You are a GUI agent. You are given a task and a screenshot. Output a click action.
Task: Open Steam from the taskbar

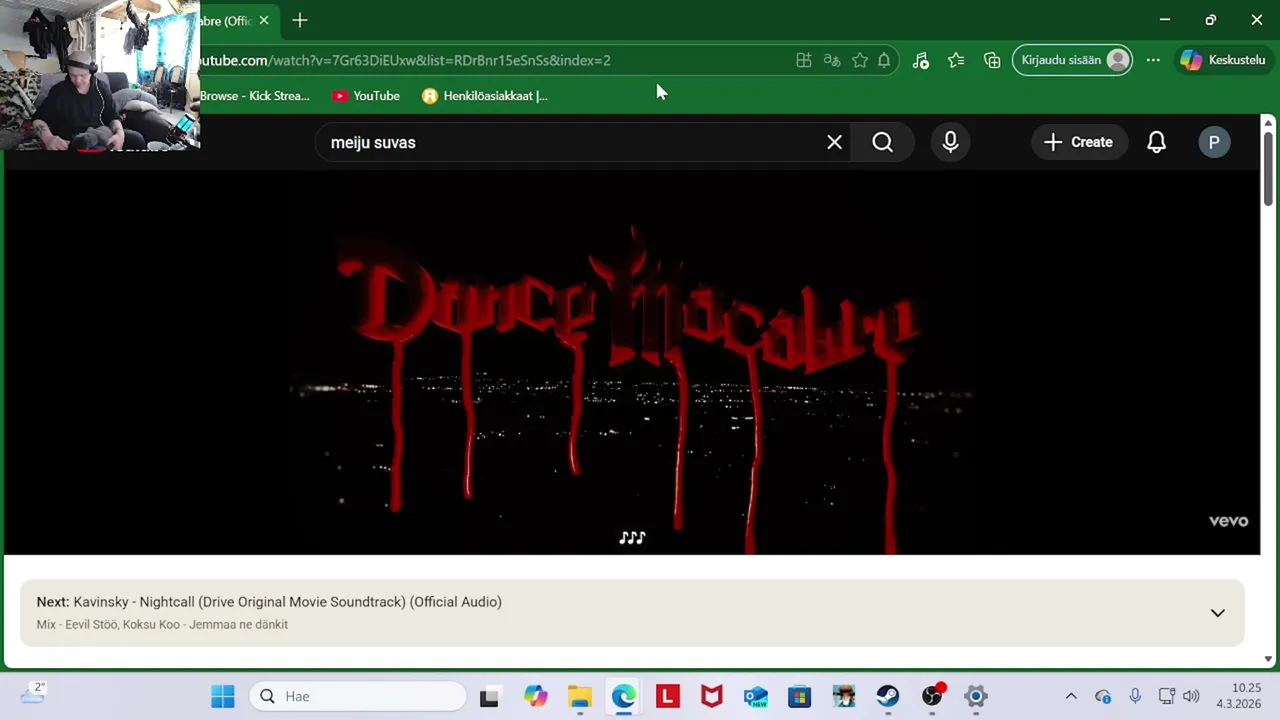888,696
